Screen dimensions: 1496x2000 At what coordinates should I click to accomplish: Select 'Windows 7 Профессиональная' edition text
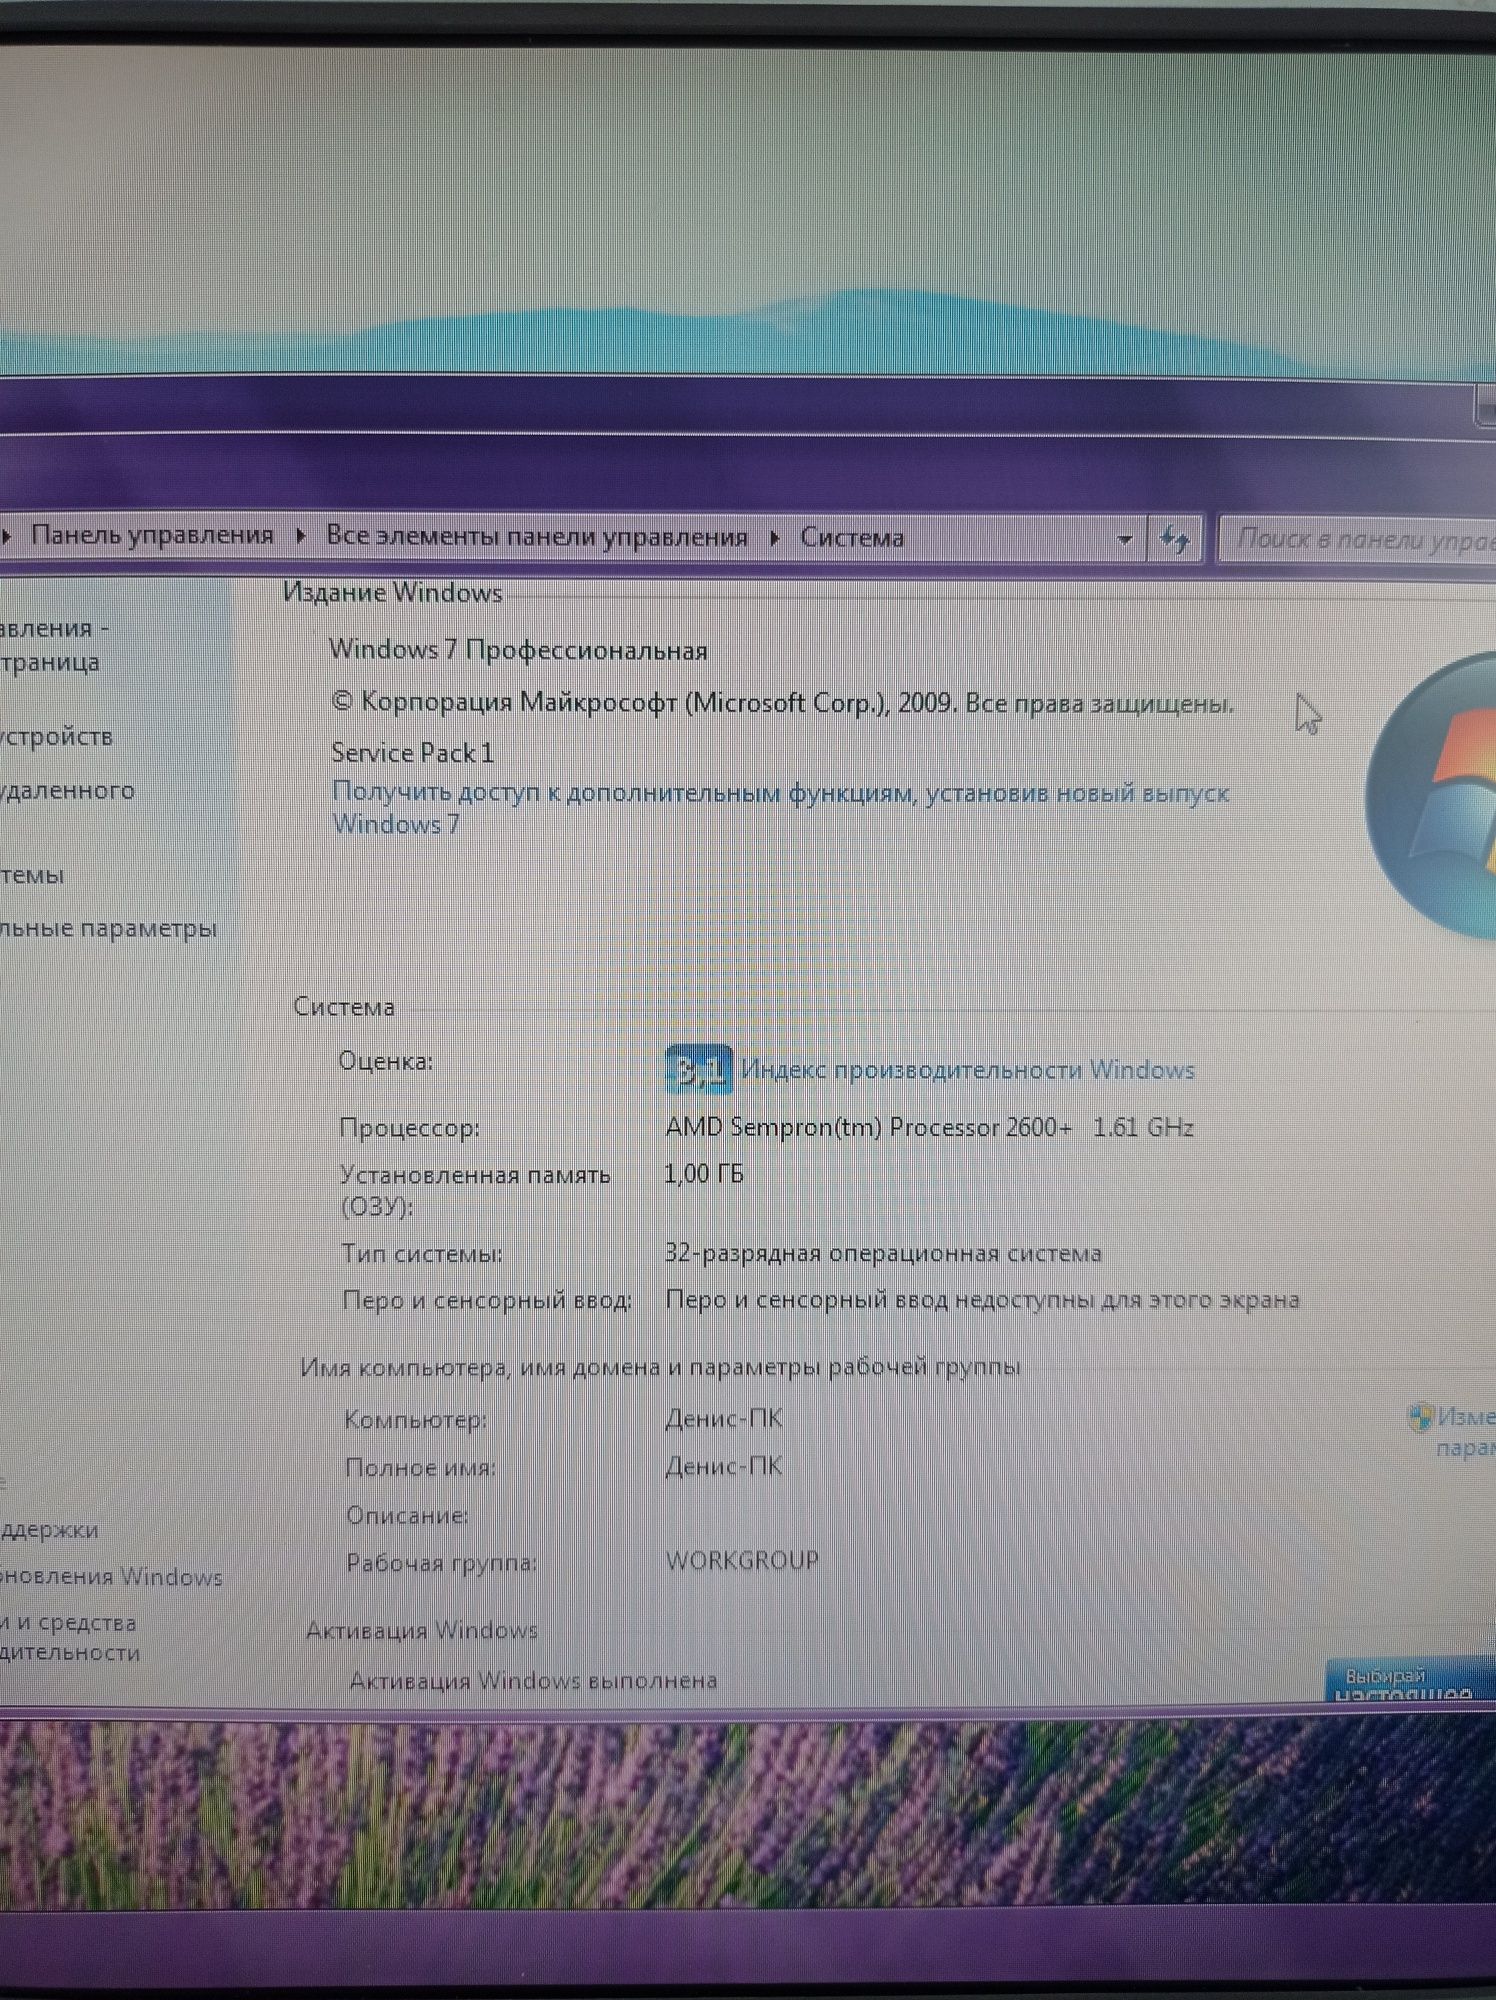518,650
